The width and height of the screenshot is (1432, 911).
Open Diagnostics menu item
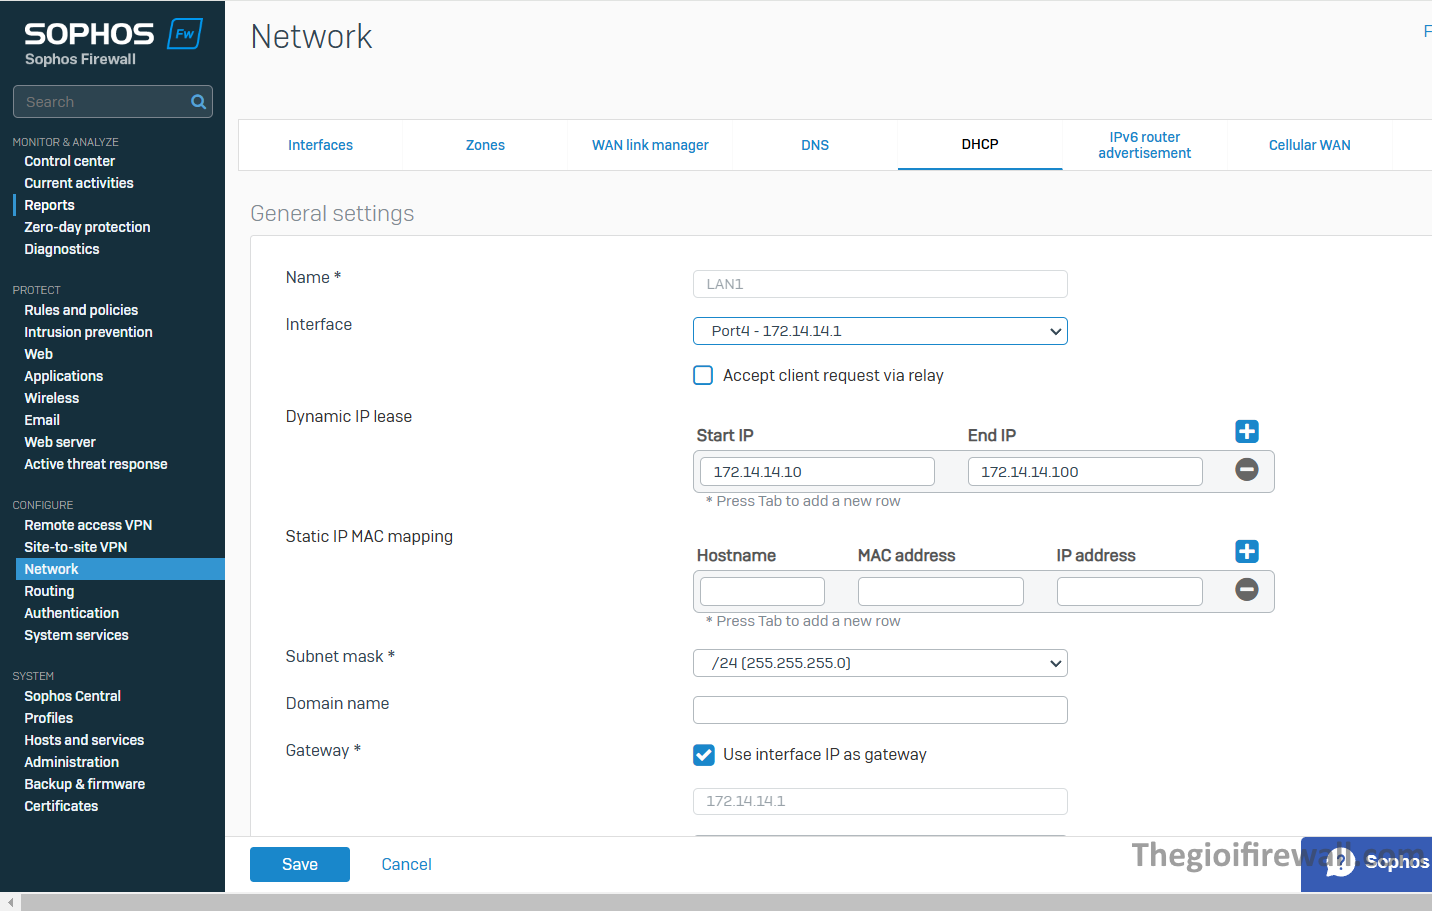pos(62,249)
